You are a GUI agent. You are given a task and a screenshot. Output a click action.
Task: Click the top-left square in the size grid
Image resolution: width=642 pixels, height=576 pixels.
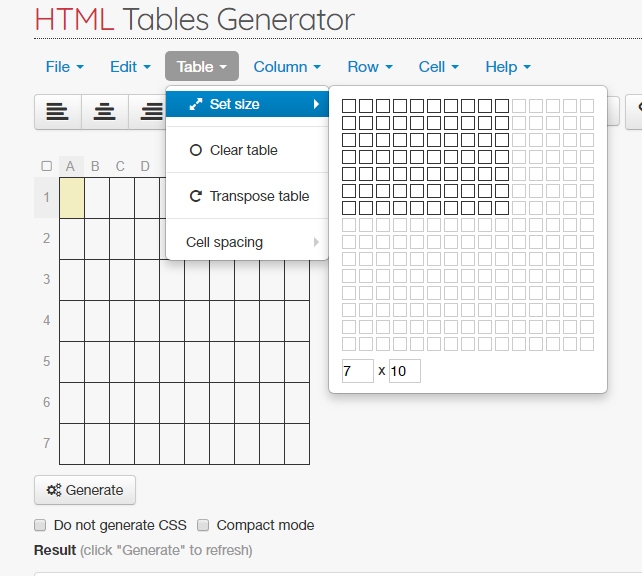(349, 106)
